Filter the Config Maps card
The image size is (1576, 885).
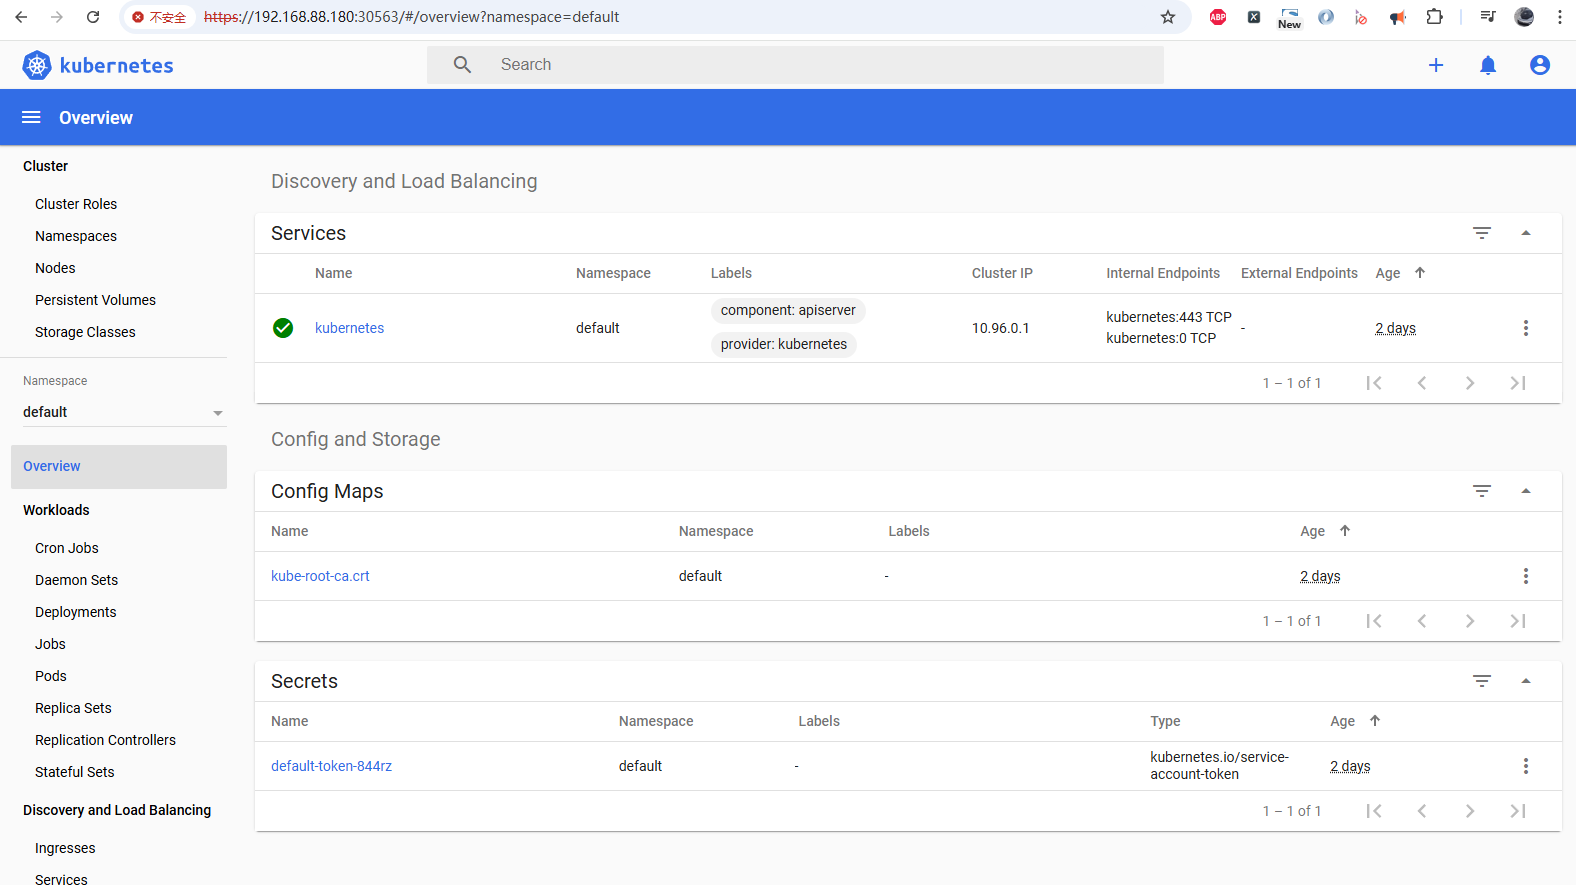click(1482, 491)
